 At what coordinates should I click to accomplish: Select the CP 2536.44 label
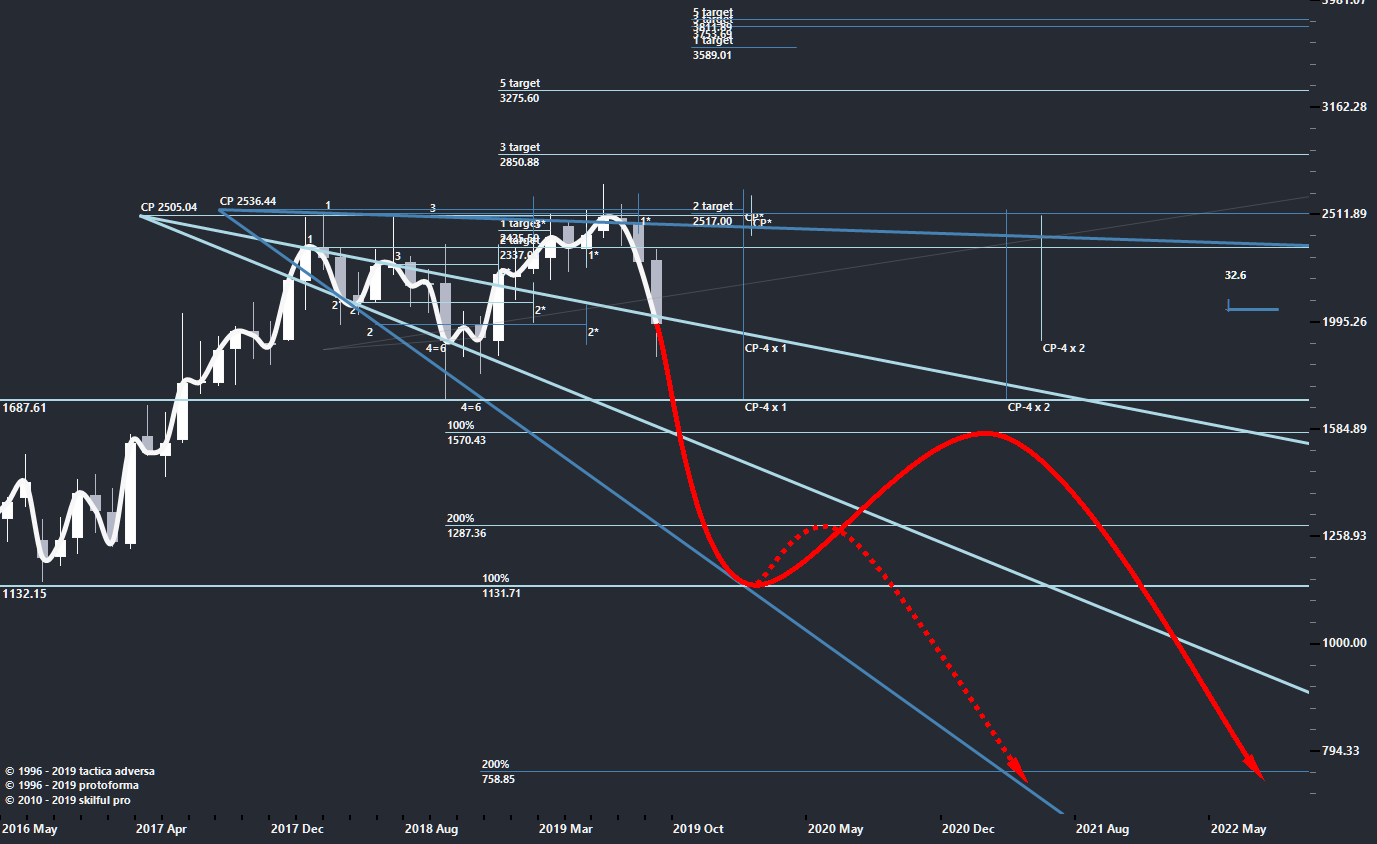click(247, 201)
